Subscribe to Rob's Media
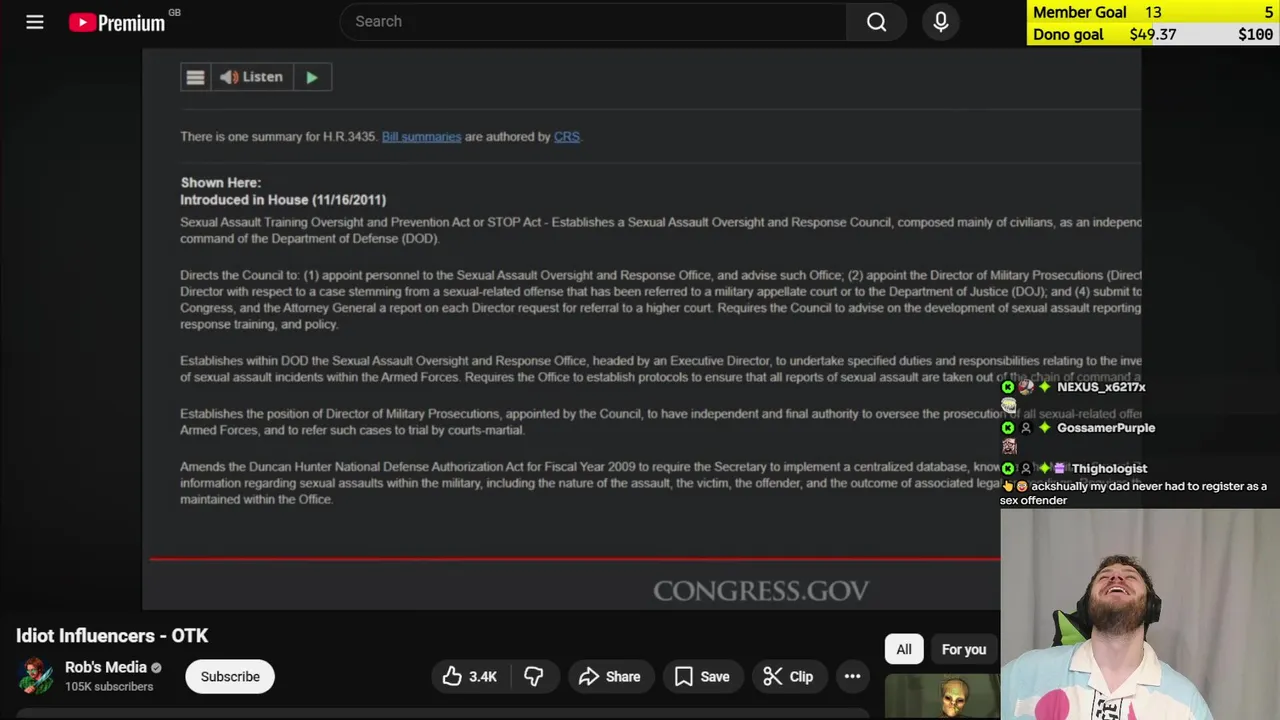The image size is (1280, 720). point(230,677)
